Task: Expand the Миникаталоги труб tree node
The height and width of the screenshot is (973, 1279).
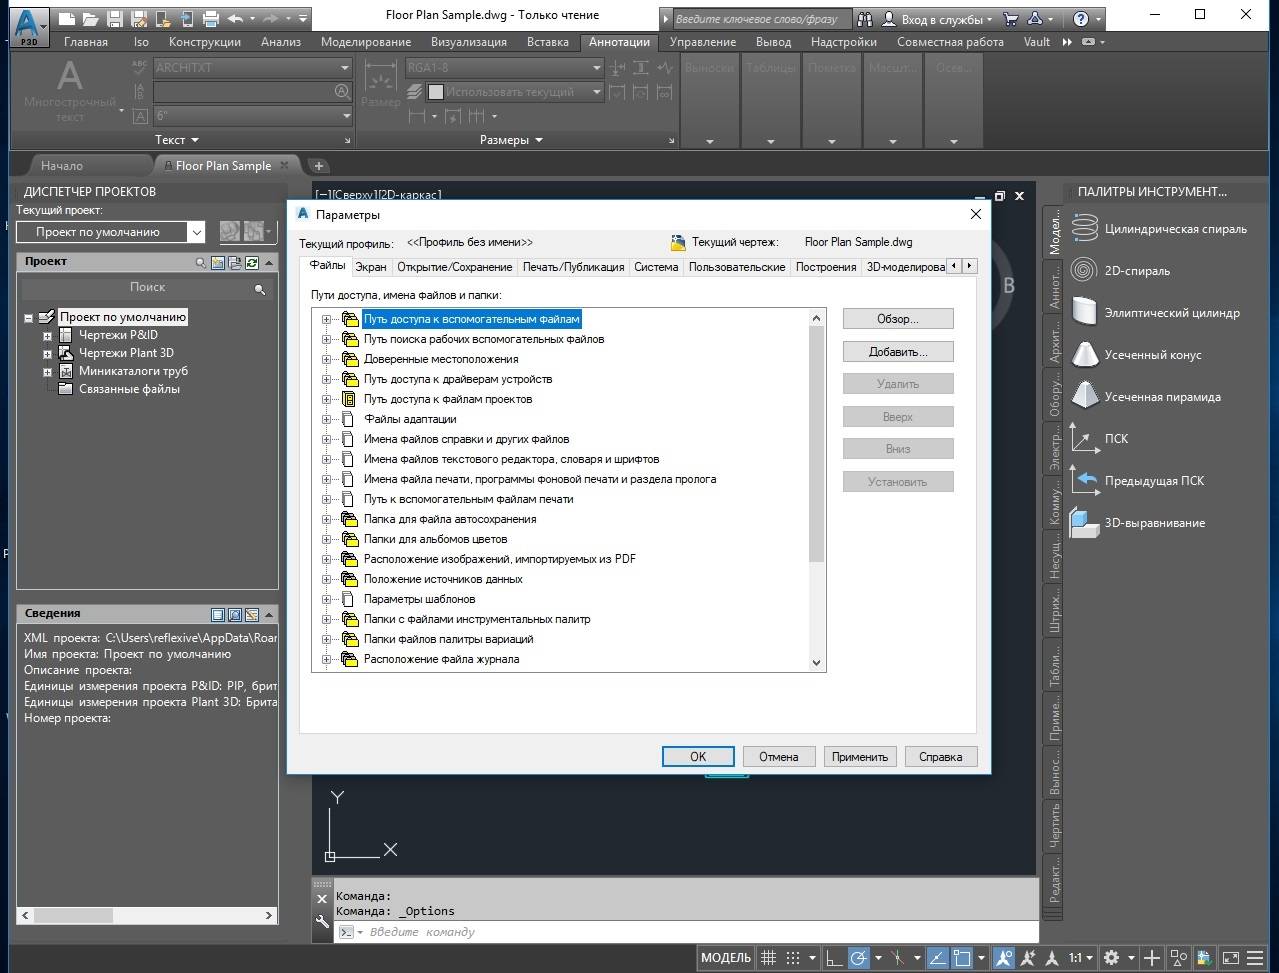Action: click(47, 371)
